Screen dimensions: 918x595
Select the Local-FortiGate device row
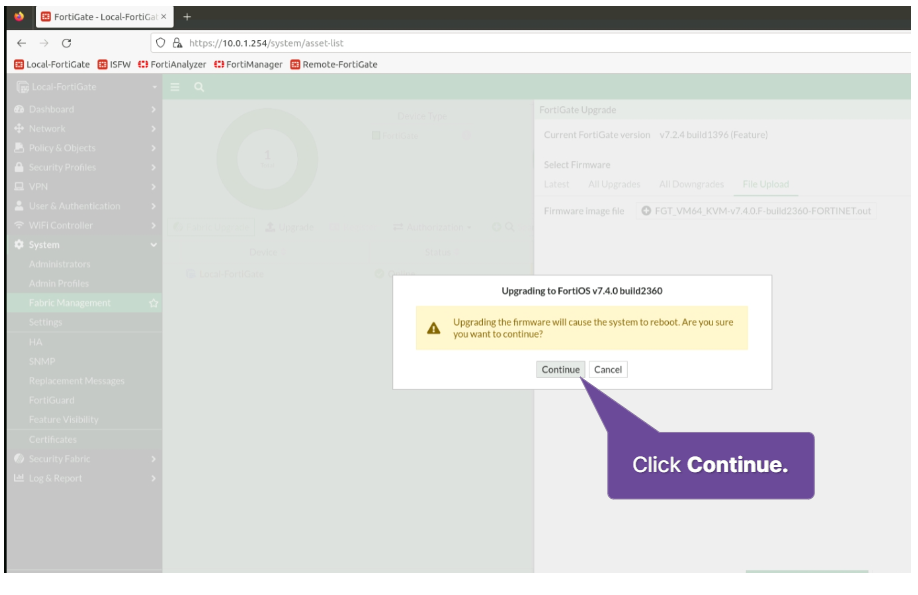(349, 274)
